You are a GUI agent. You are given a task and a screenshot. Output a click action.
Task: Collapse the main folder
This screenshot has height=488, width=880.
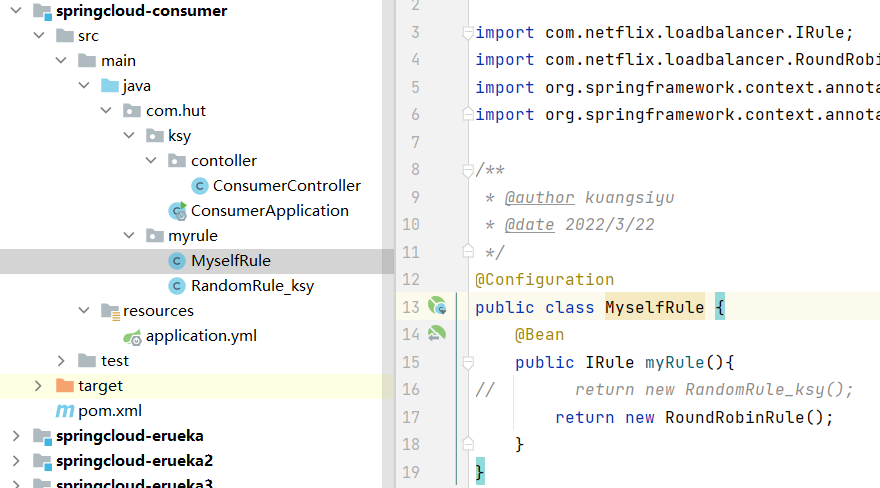click(61, 60)
